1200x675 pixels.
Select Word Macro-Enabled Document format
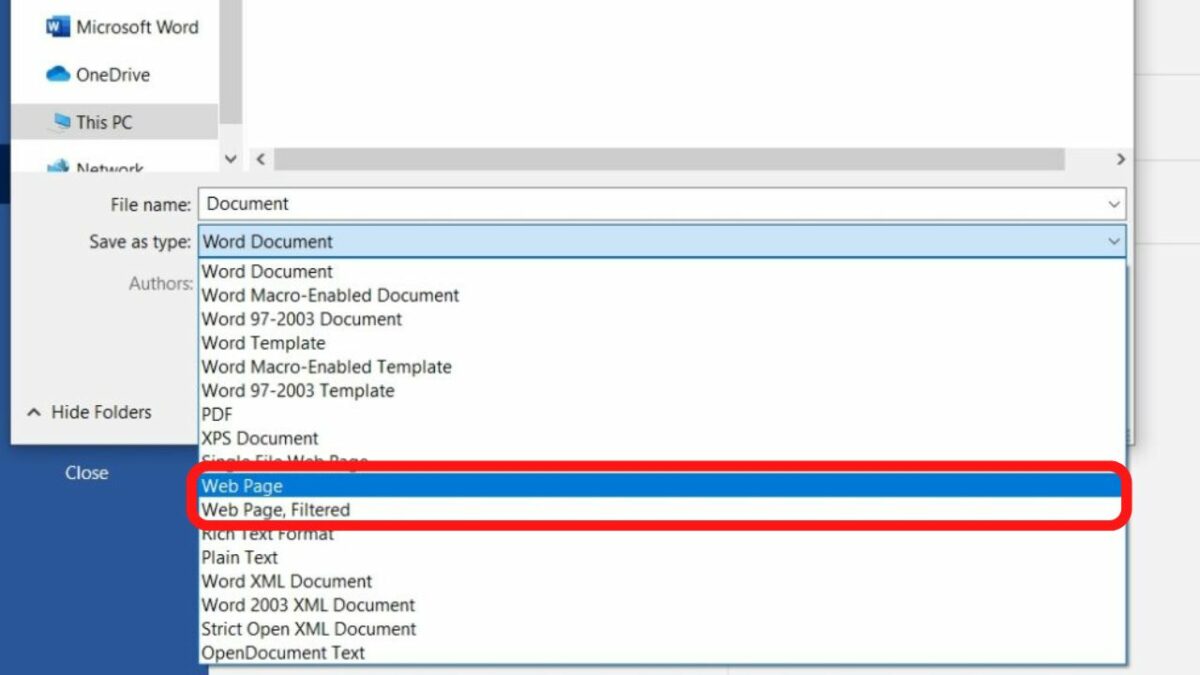(330, 295)
